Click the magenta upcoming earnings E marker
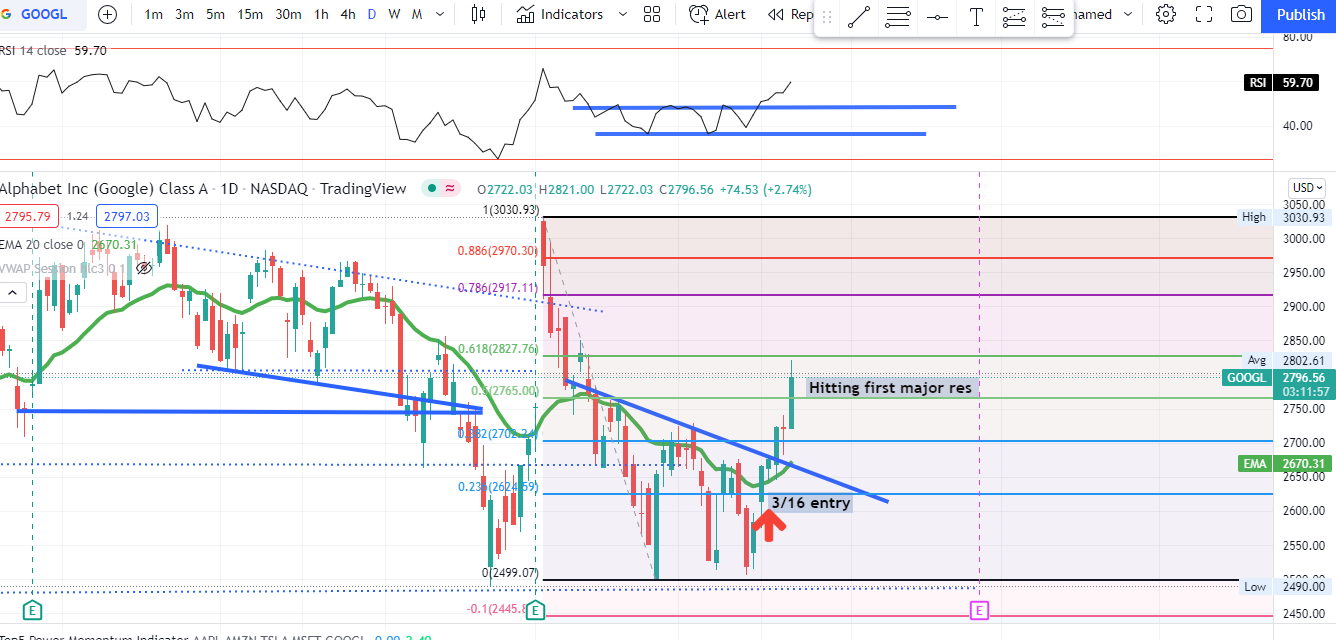This screenshot has width=1336, height=640. point(979,609)
